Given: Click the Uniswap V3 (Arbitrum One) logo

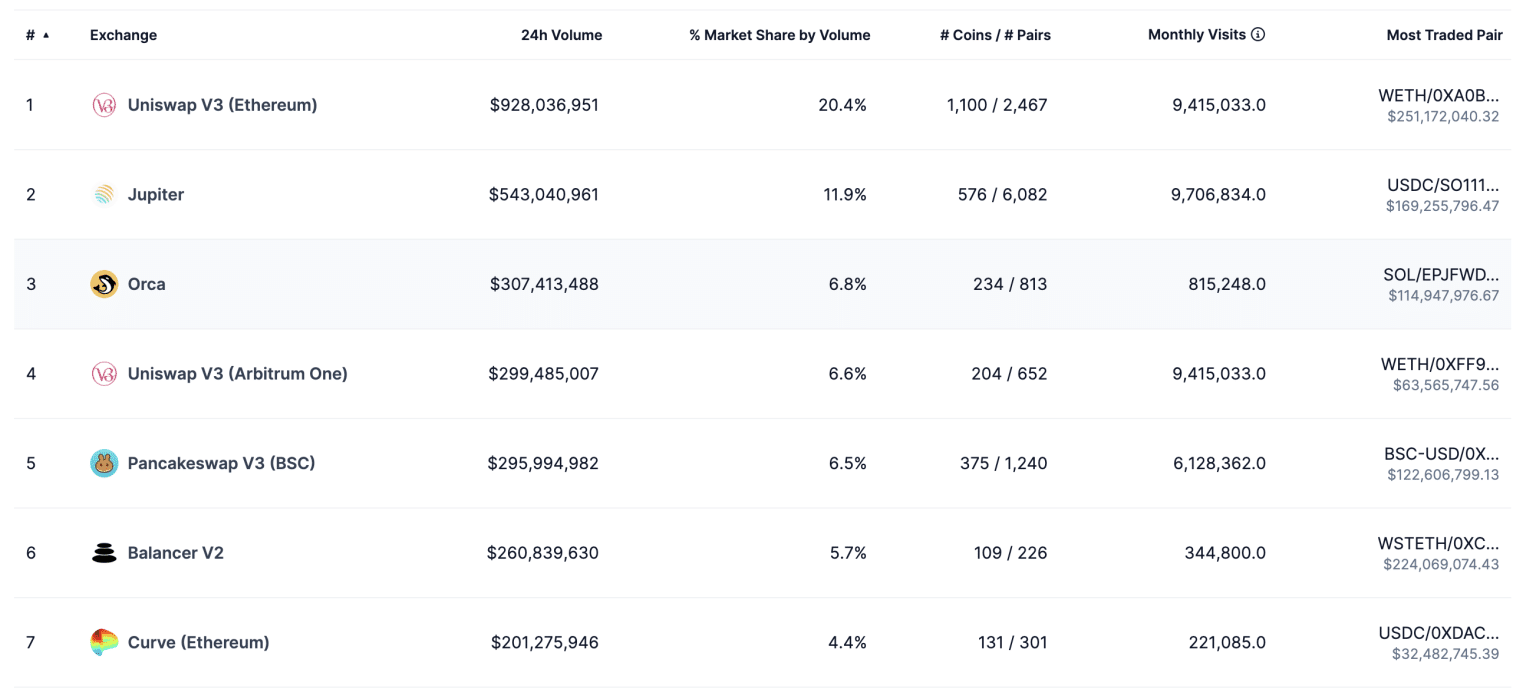Looking at the screenshot, I should coord(104,374).
